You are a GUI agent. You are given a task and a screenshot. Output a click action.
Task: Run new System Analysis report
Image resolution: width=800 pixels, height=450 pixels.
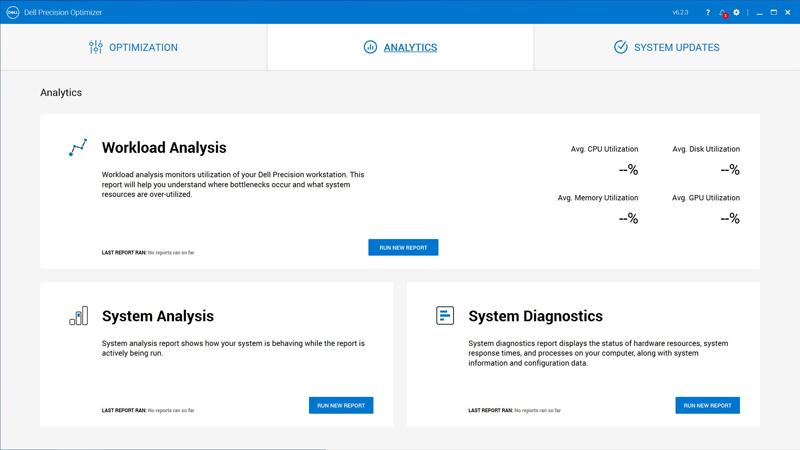(341, 405)
